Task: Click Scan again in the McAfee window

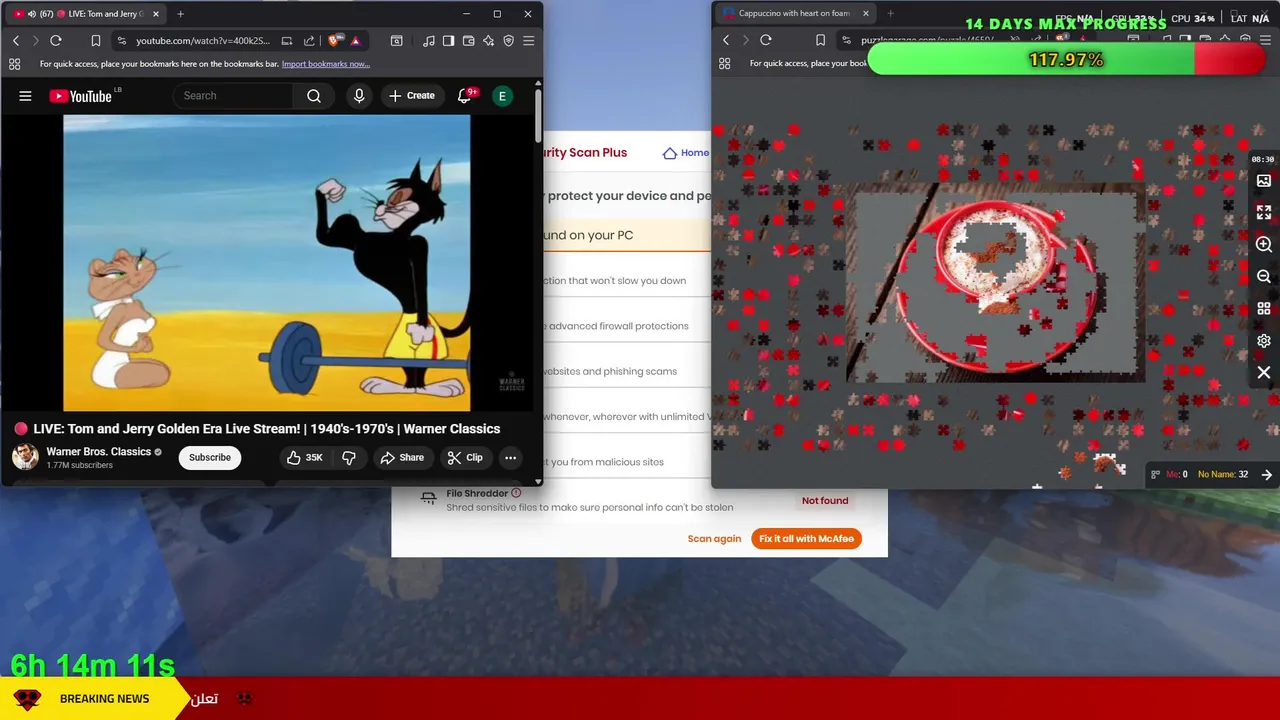Action: coord(714,539)
